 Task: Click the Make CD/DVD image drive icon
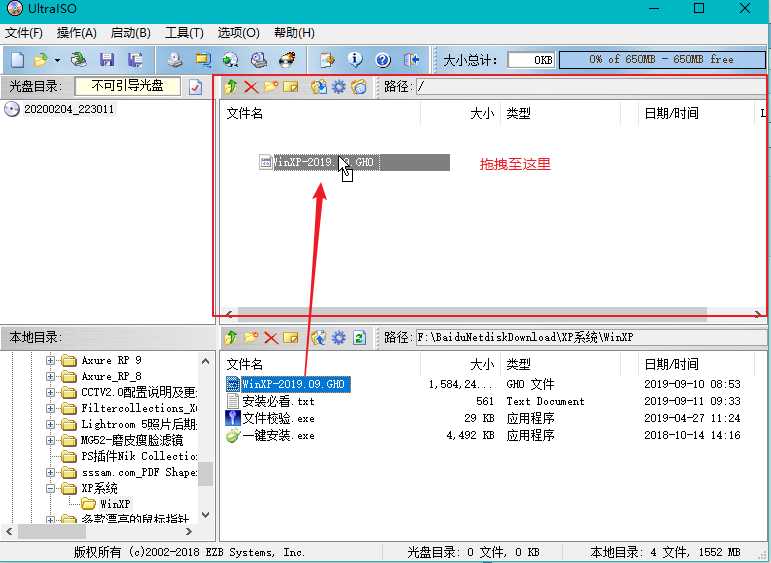pyautogui.click(x=175, y=60)
